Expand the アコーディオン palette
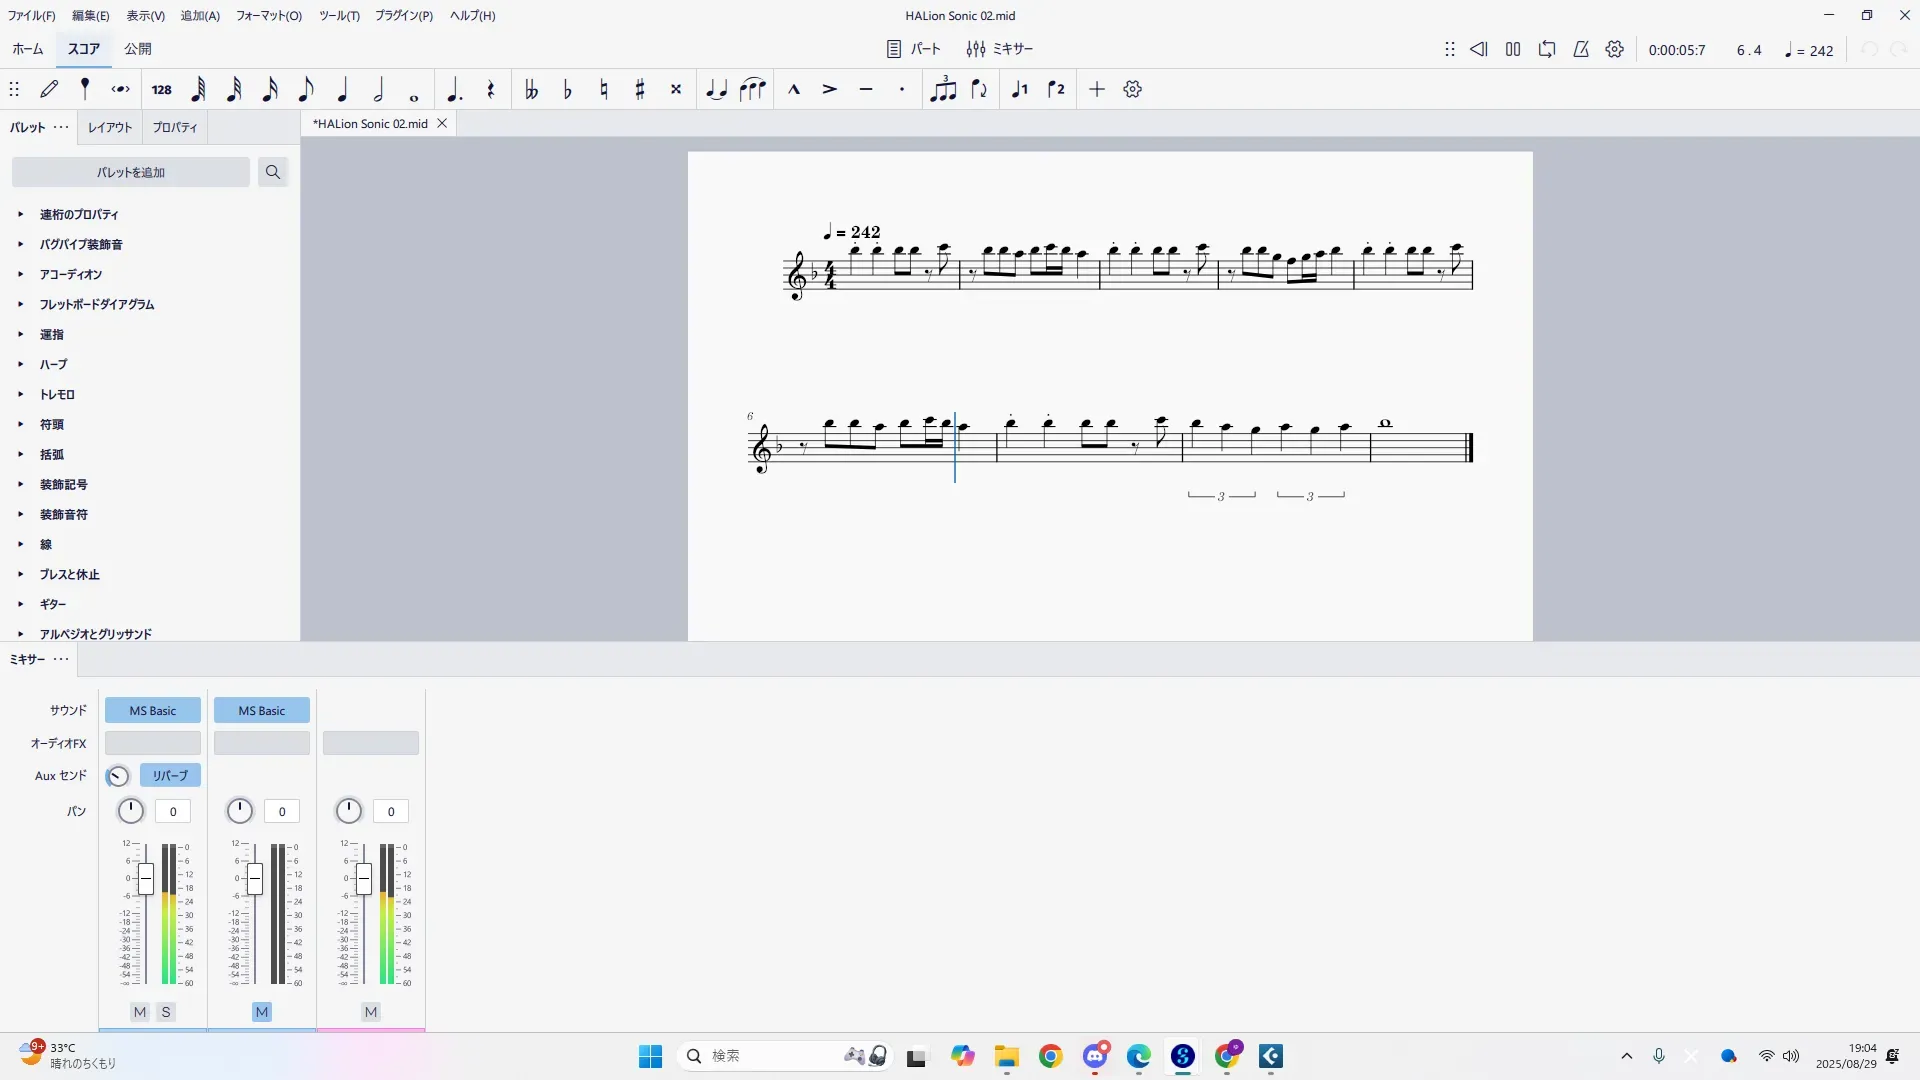This screenshot has height=1080, width=1920. coord(70,274)
